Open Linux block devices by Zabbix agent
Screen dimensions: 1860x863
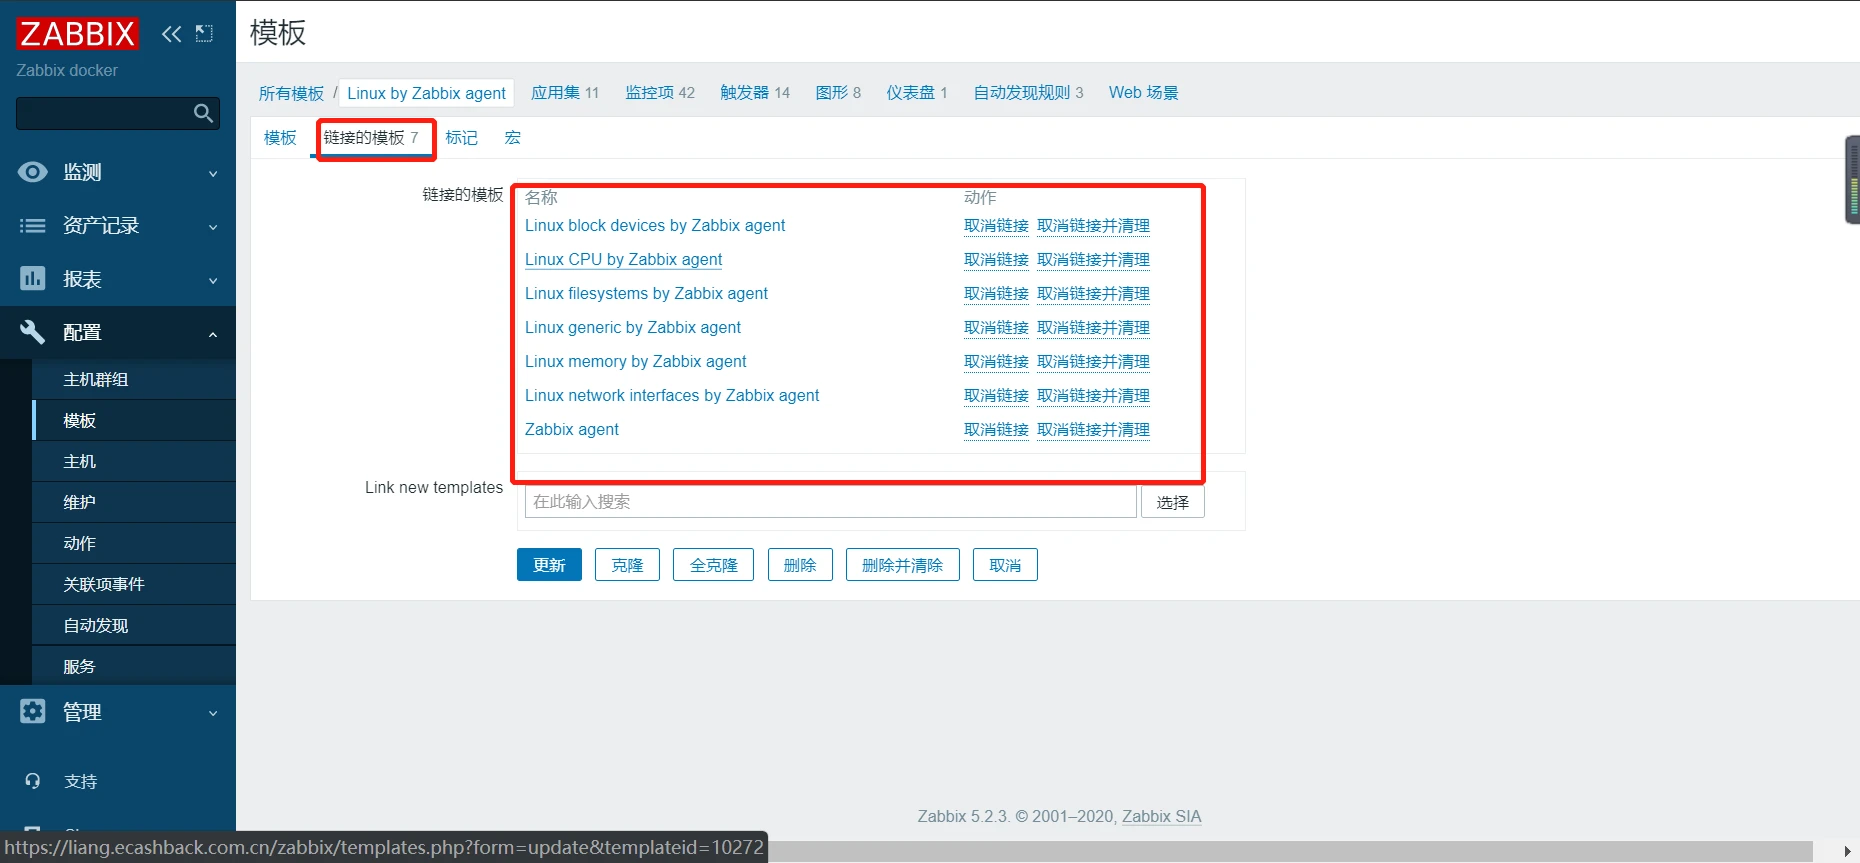(655, 226)
